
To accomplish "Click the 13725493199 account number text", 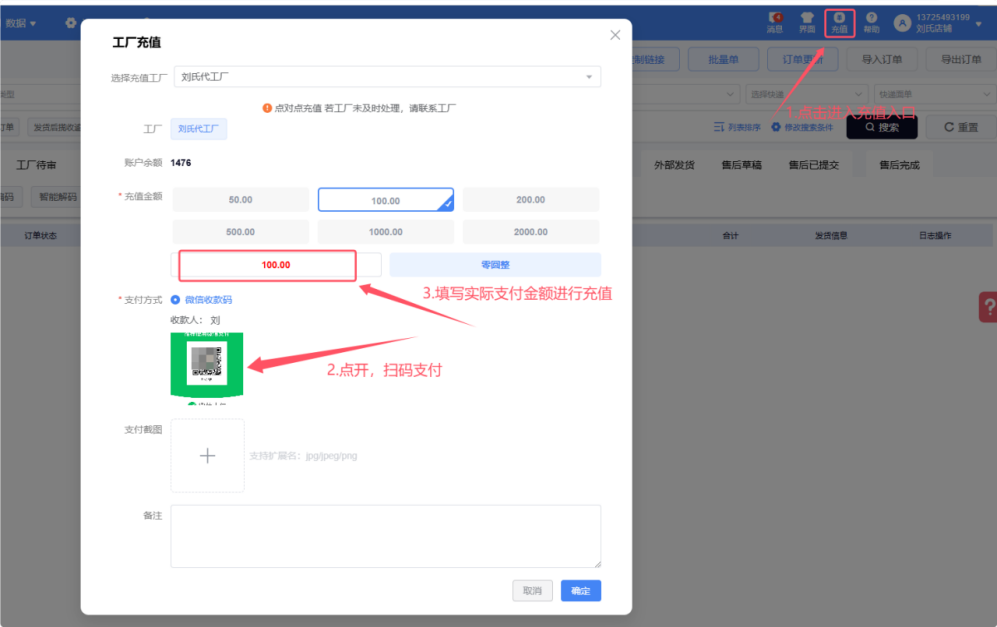I will tap(943, 17).
